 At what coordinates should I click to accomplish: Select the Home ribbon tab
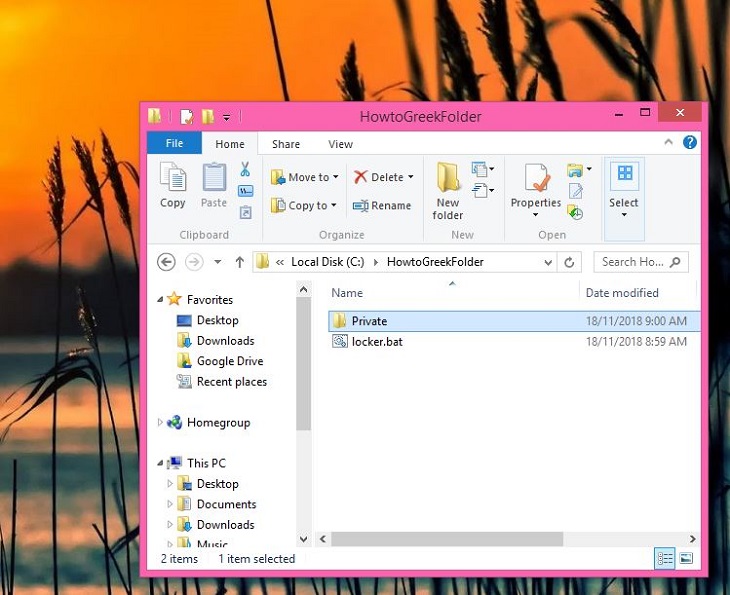pos(230,144)
